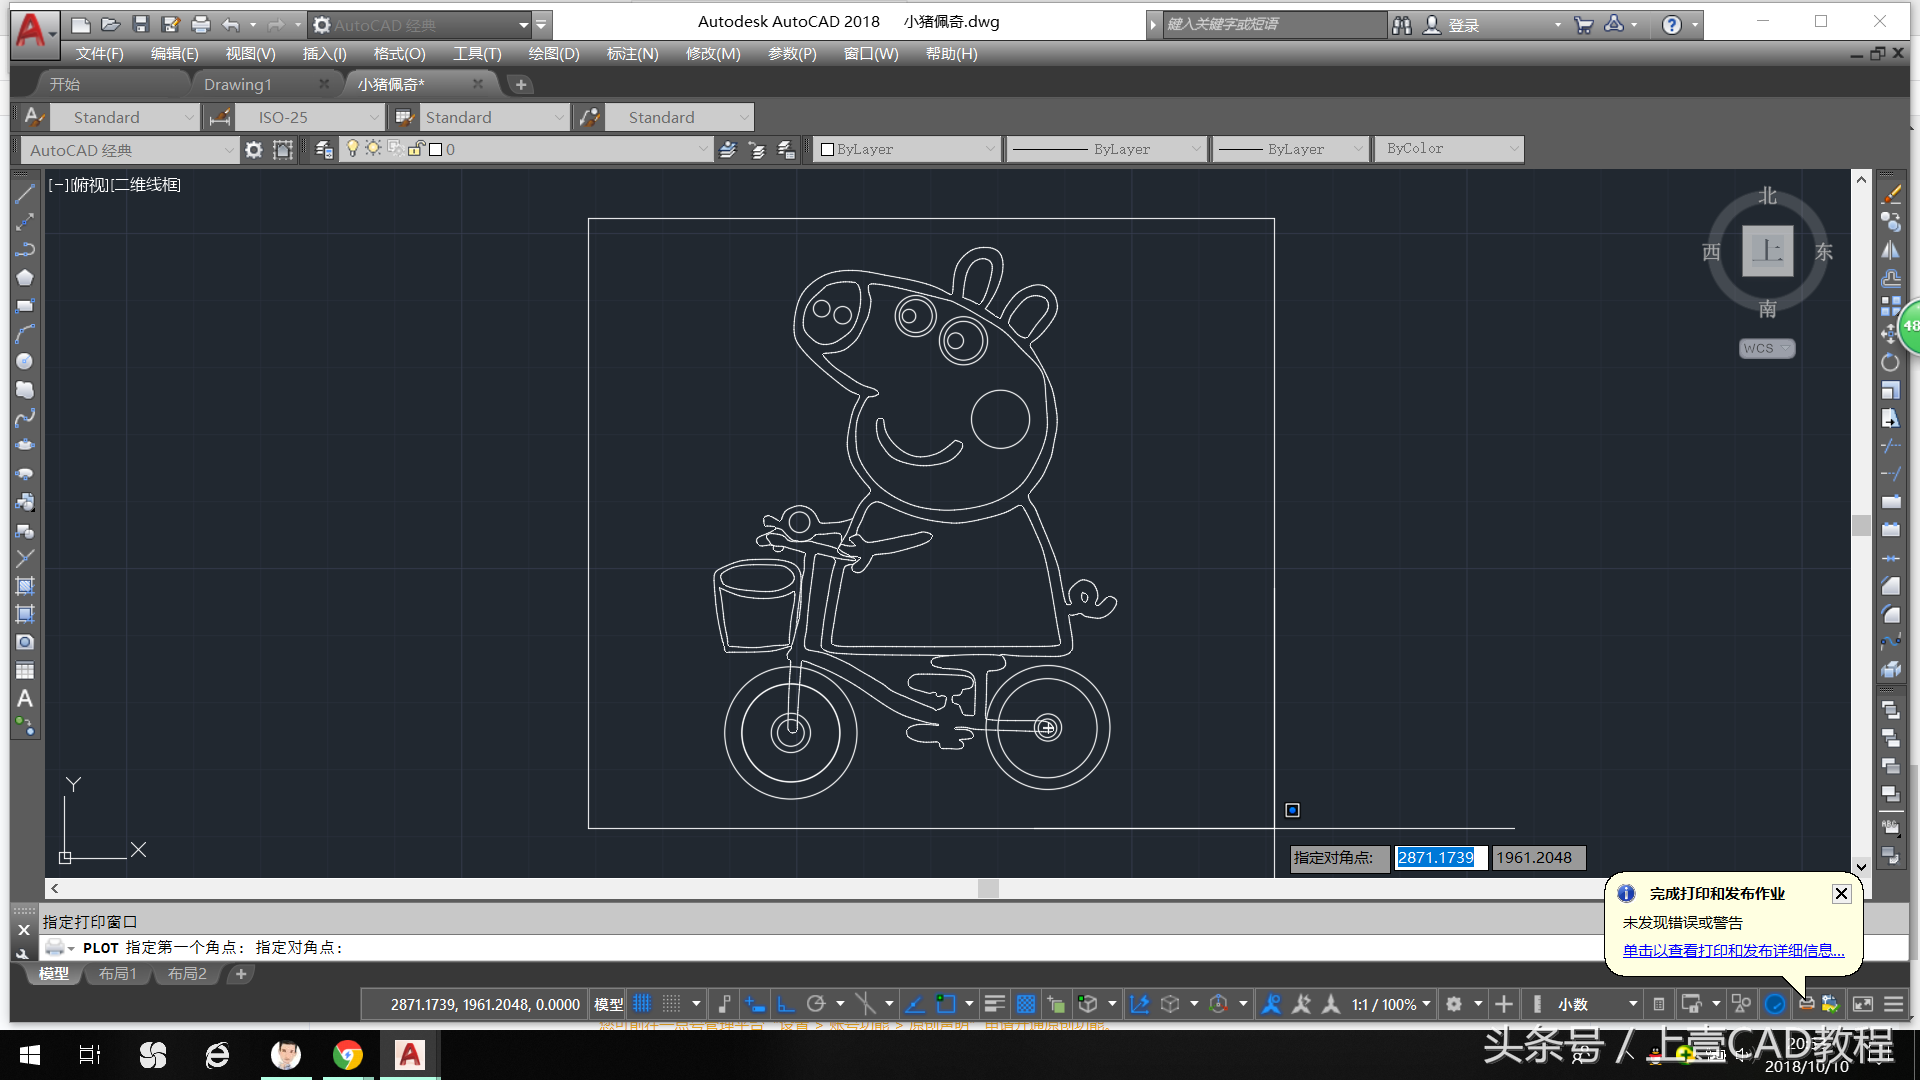Select the Table tool
Screen dimensions: 1920x1080
pyautogui.click(x=25, y=670)
